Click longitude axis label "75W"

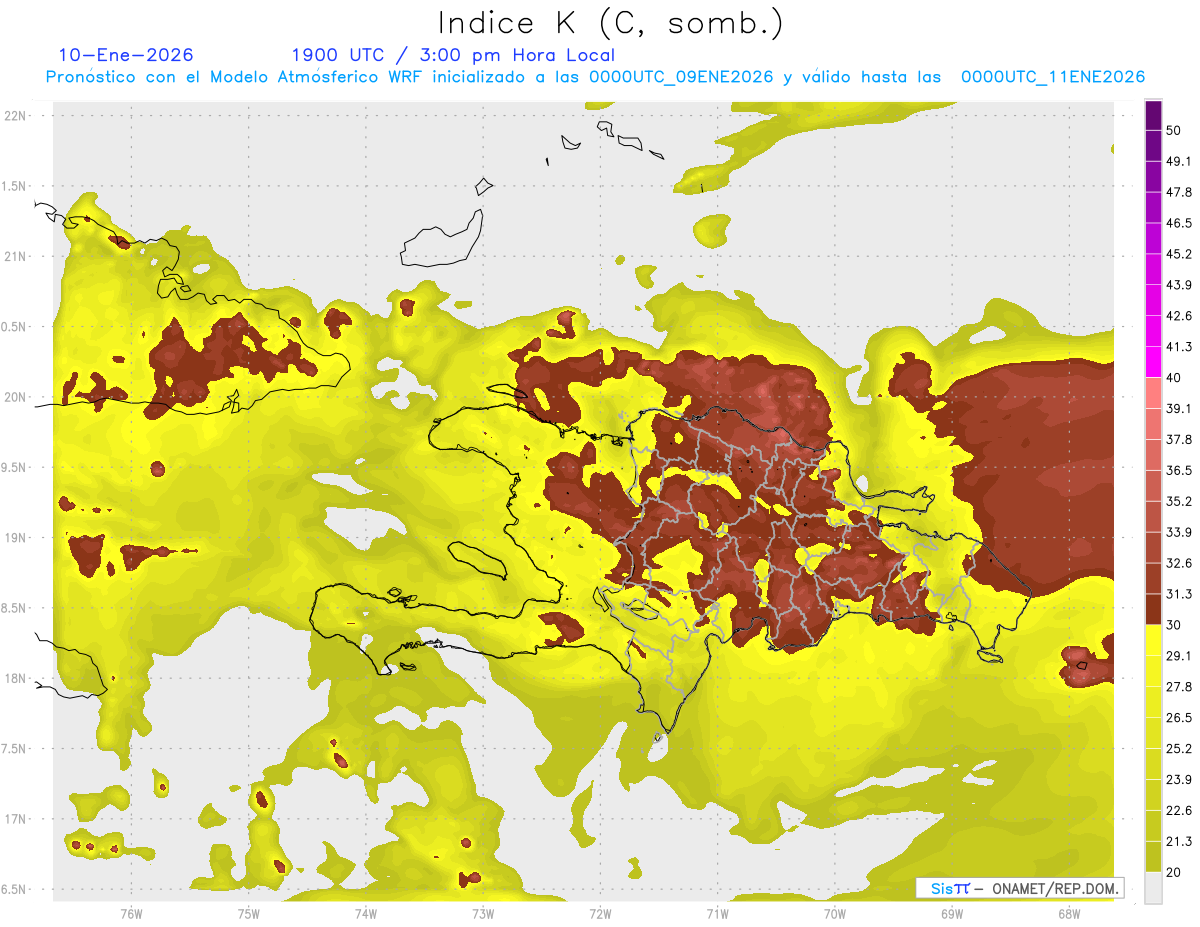point(248,913)
